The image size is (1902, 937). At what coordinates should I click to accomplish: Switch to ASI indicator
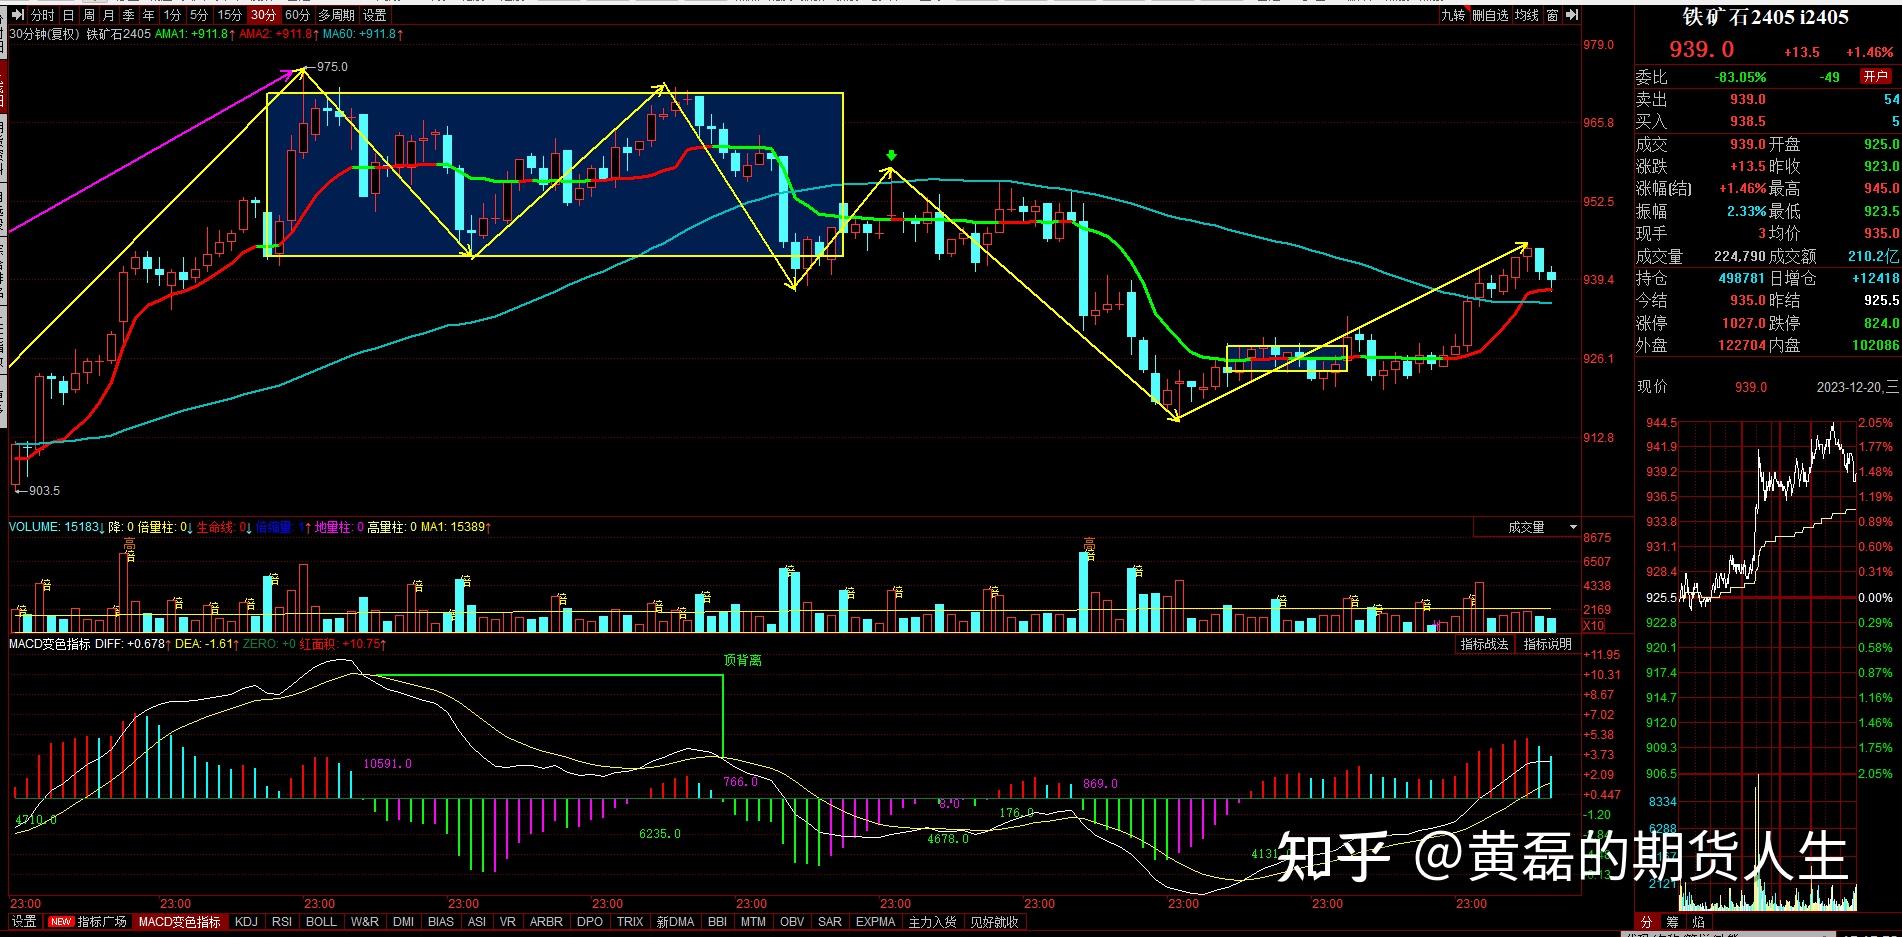click(477, 922)
